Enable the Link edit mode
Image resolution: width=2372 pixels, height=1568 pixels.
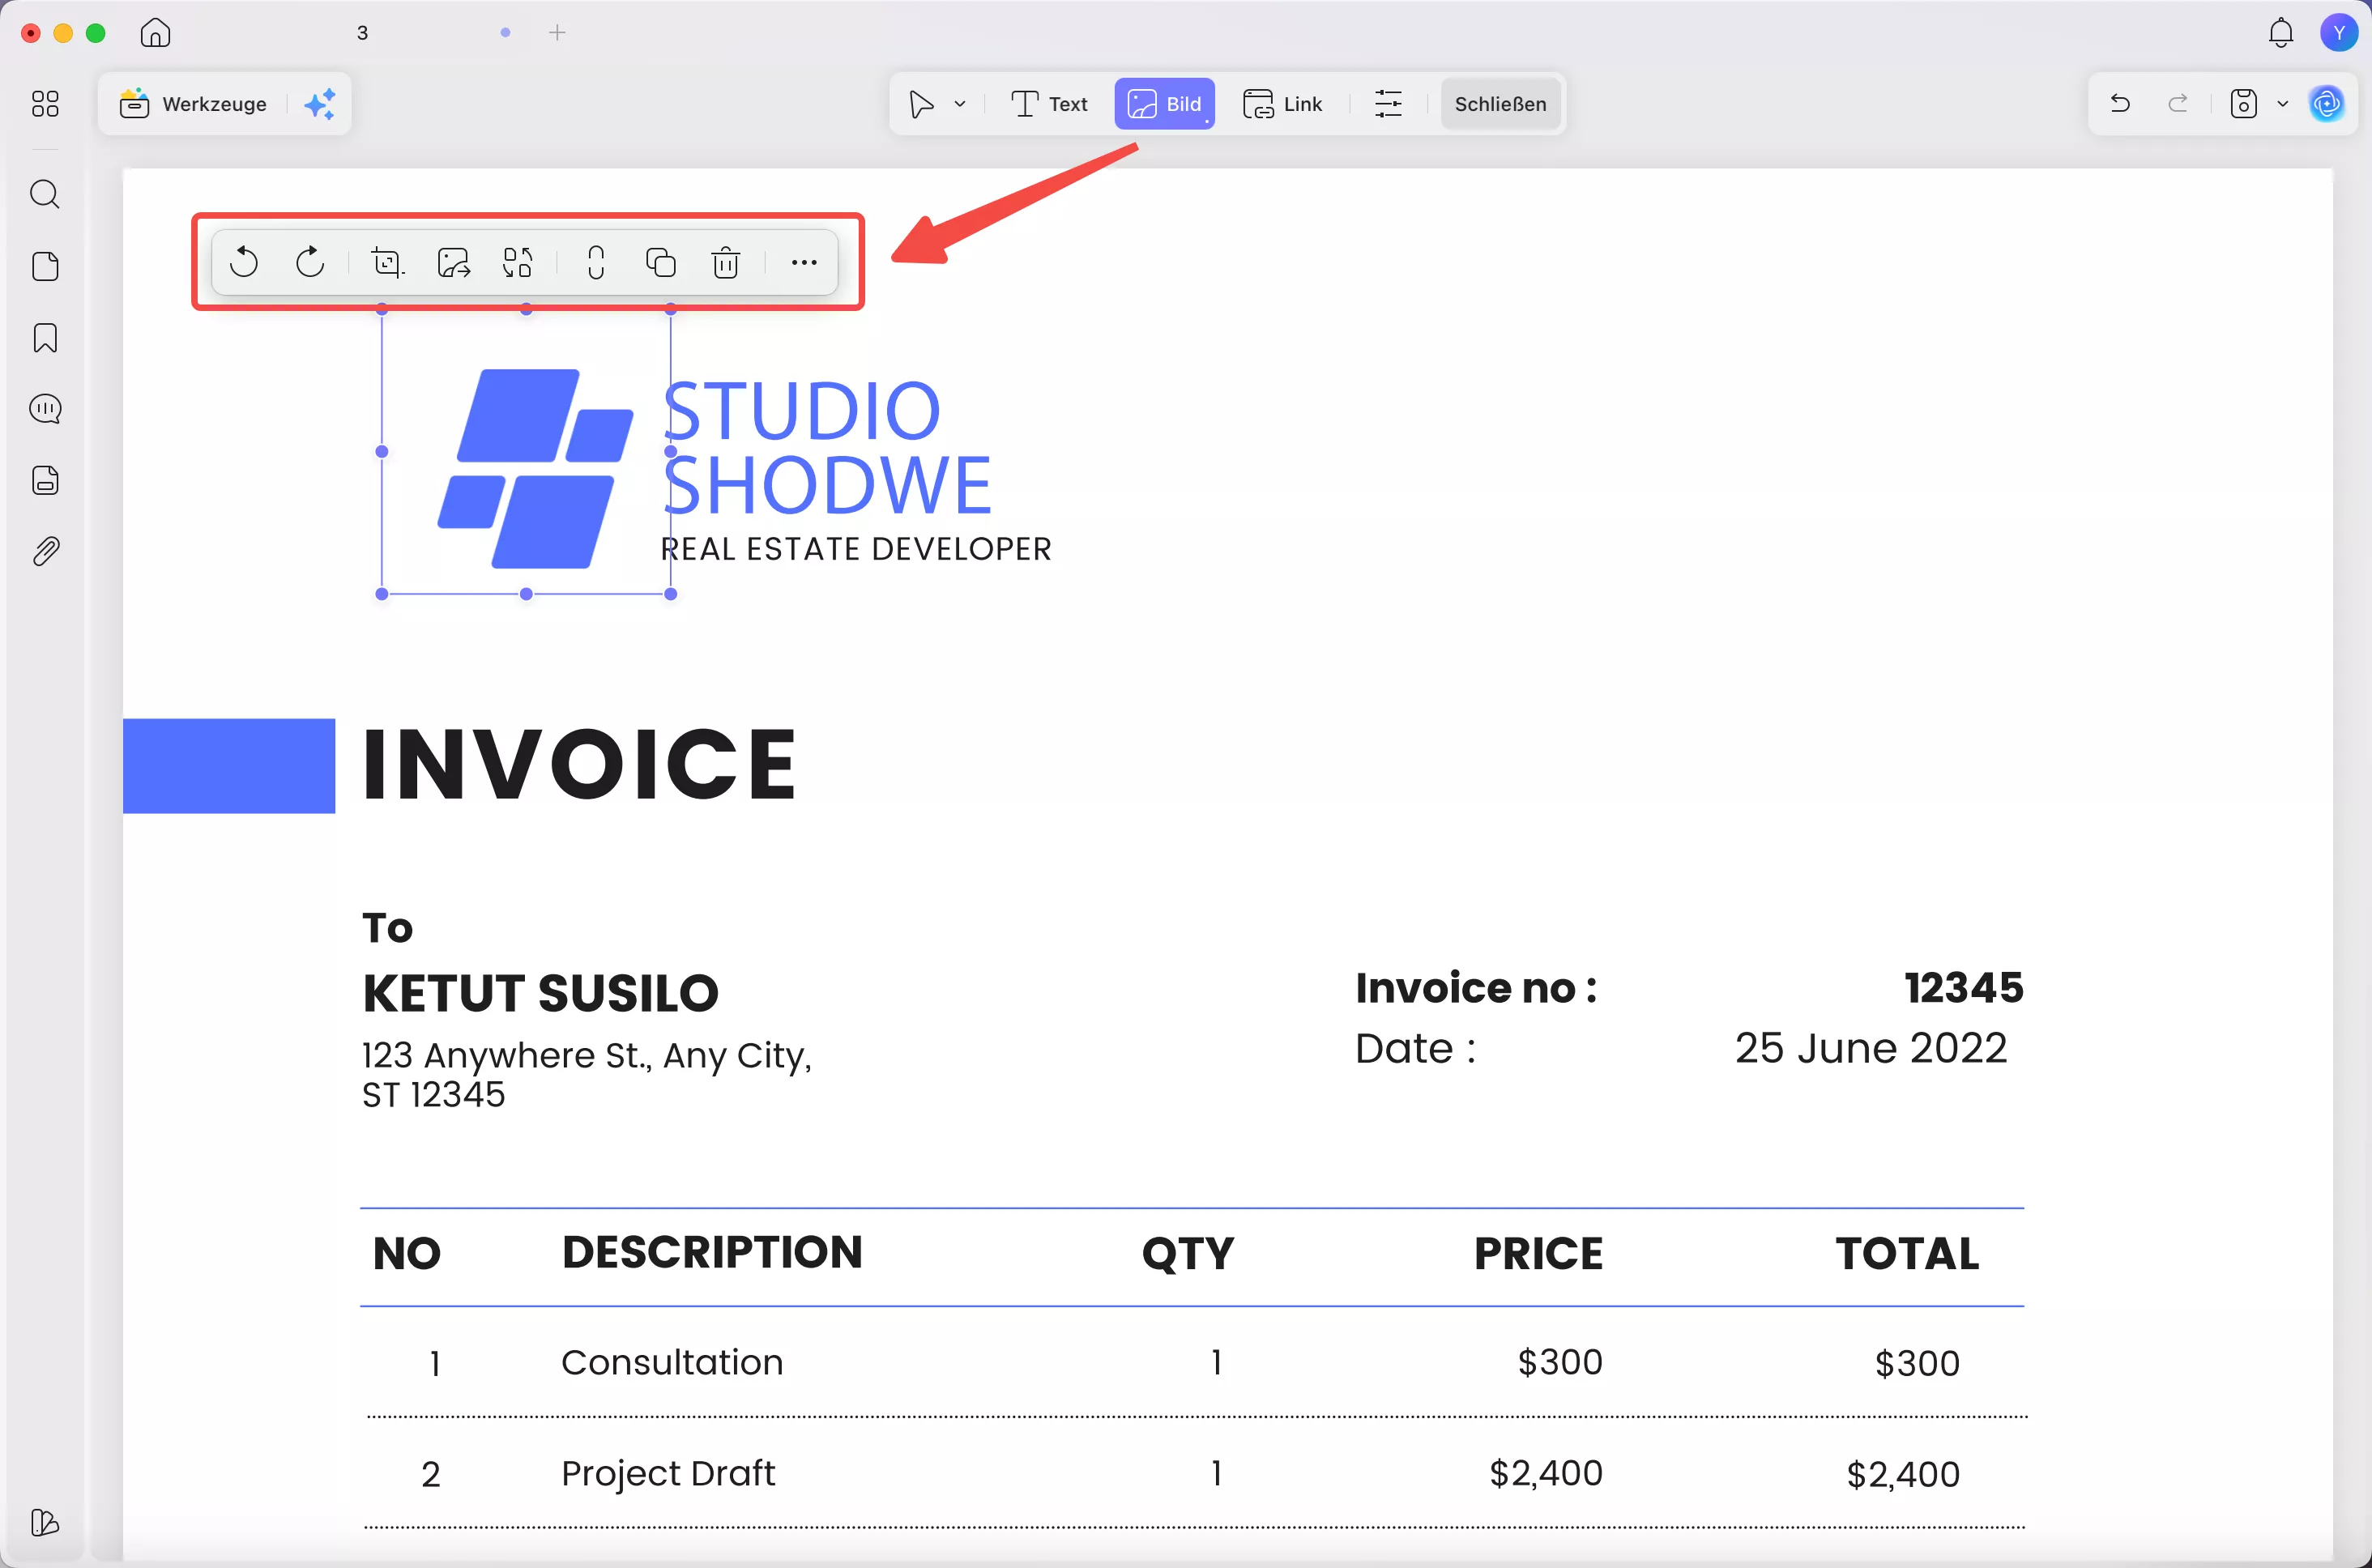pos(1283,104)
